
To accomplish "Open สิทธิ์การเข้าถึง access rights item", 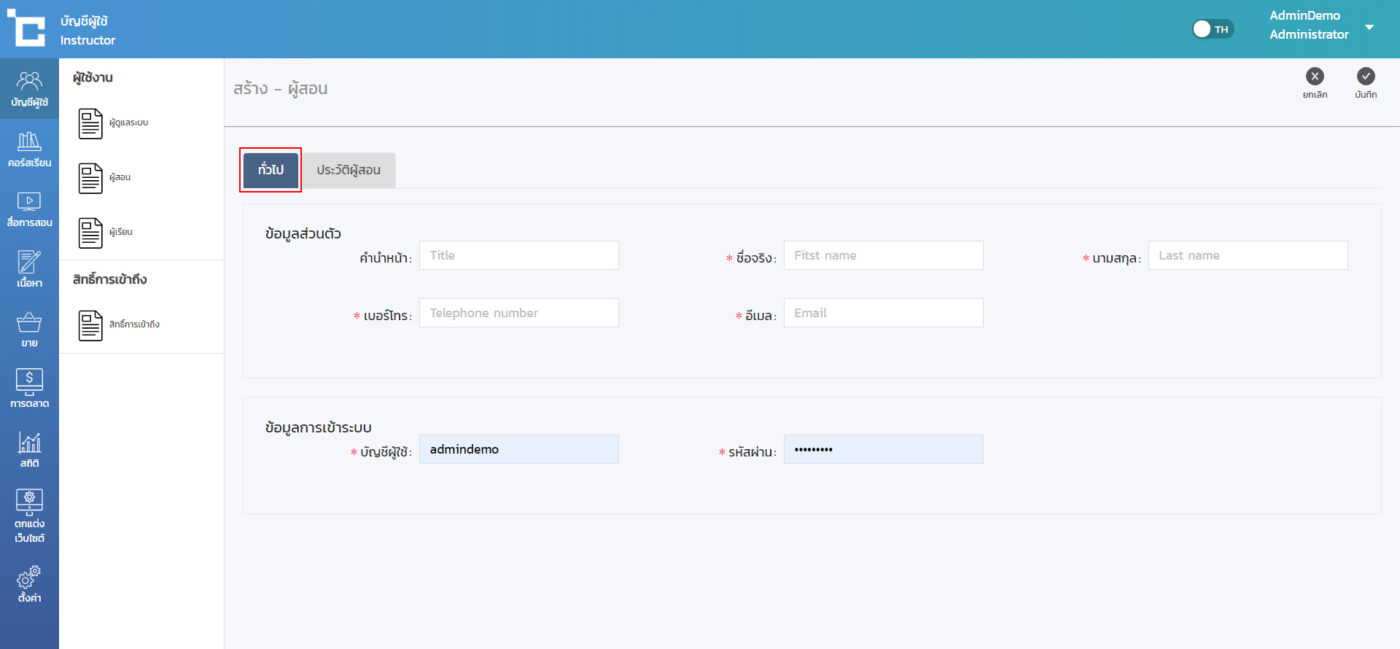I will (x=122, y=325).
